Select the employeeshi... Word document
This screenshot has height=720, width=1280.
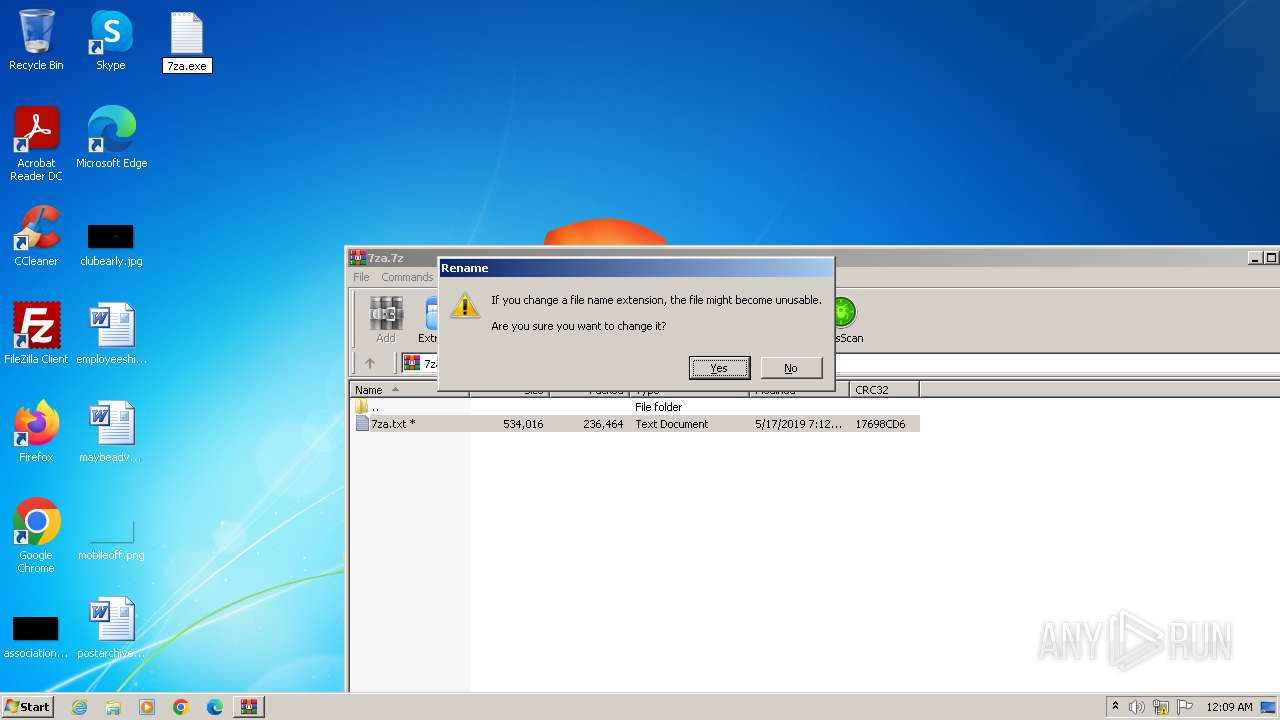(x=111, y=334)
